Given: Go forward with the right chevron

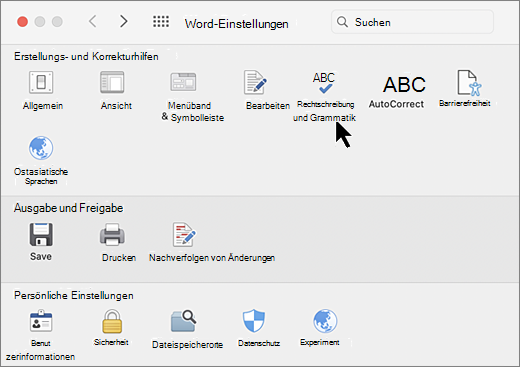Looking at the screenshot, I should pos(124,22).
